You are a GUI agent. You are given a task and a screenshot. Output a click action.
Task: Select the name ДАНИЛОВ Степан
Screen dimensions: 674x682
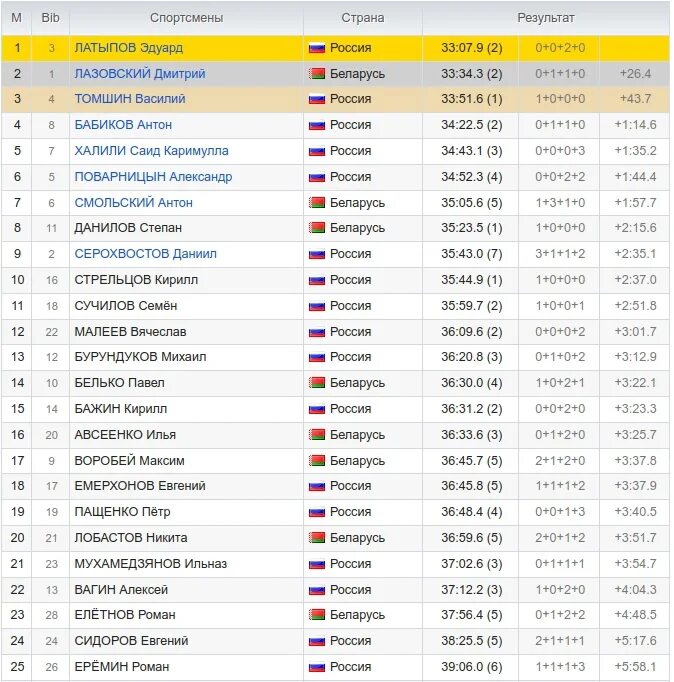(x=128, y=228)
